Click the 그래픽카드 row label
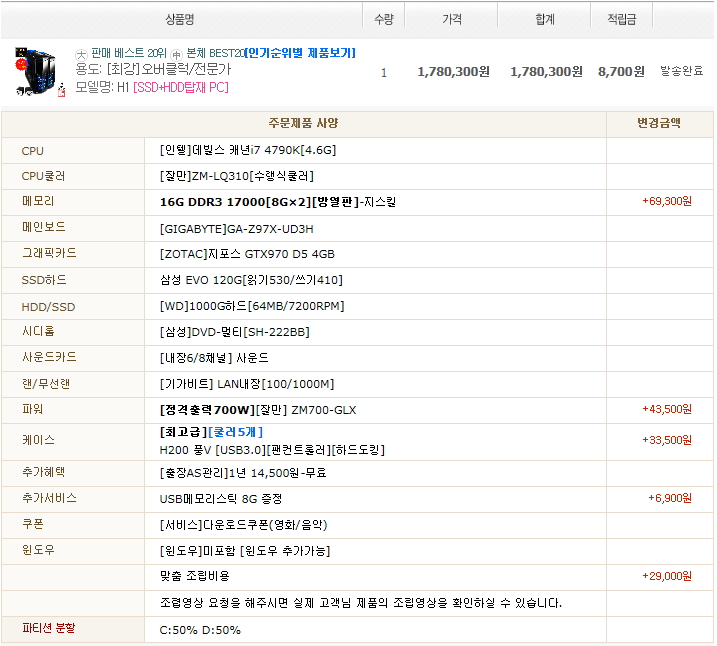This screenshot has width=717, height=646. click(49, 253)
